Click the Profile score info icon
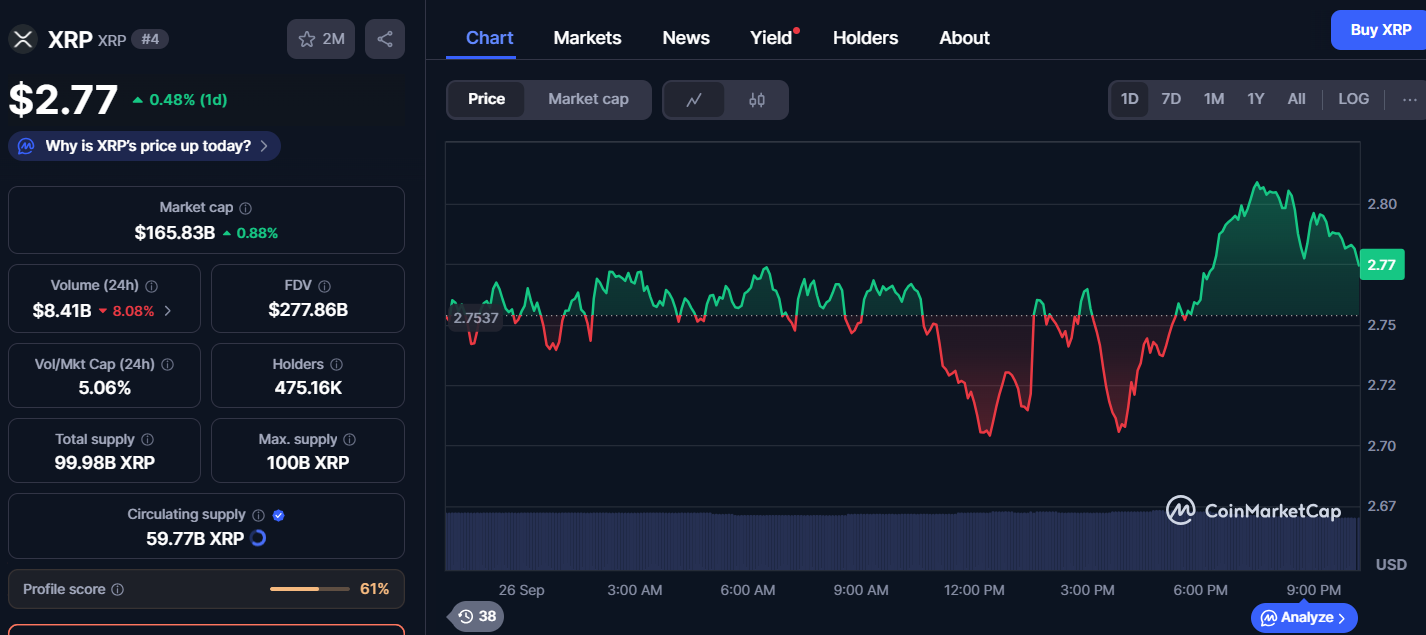 pos(117,590)
